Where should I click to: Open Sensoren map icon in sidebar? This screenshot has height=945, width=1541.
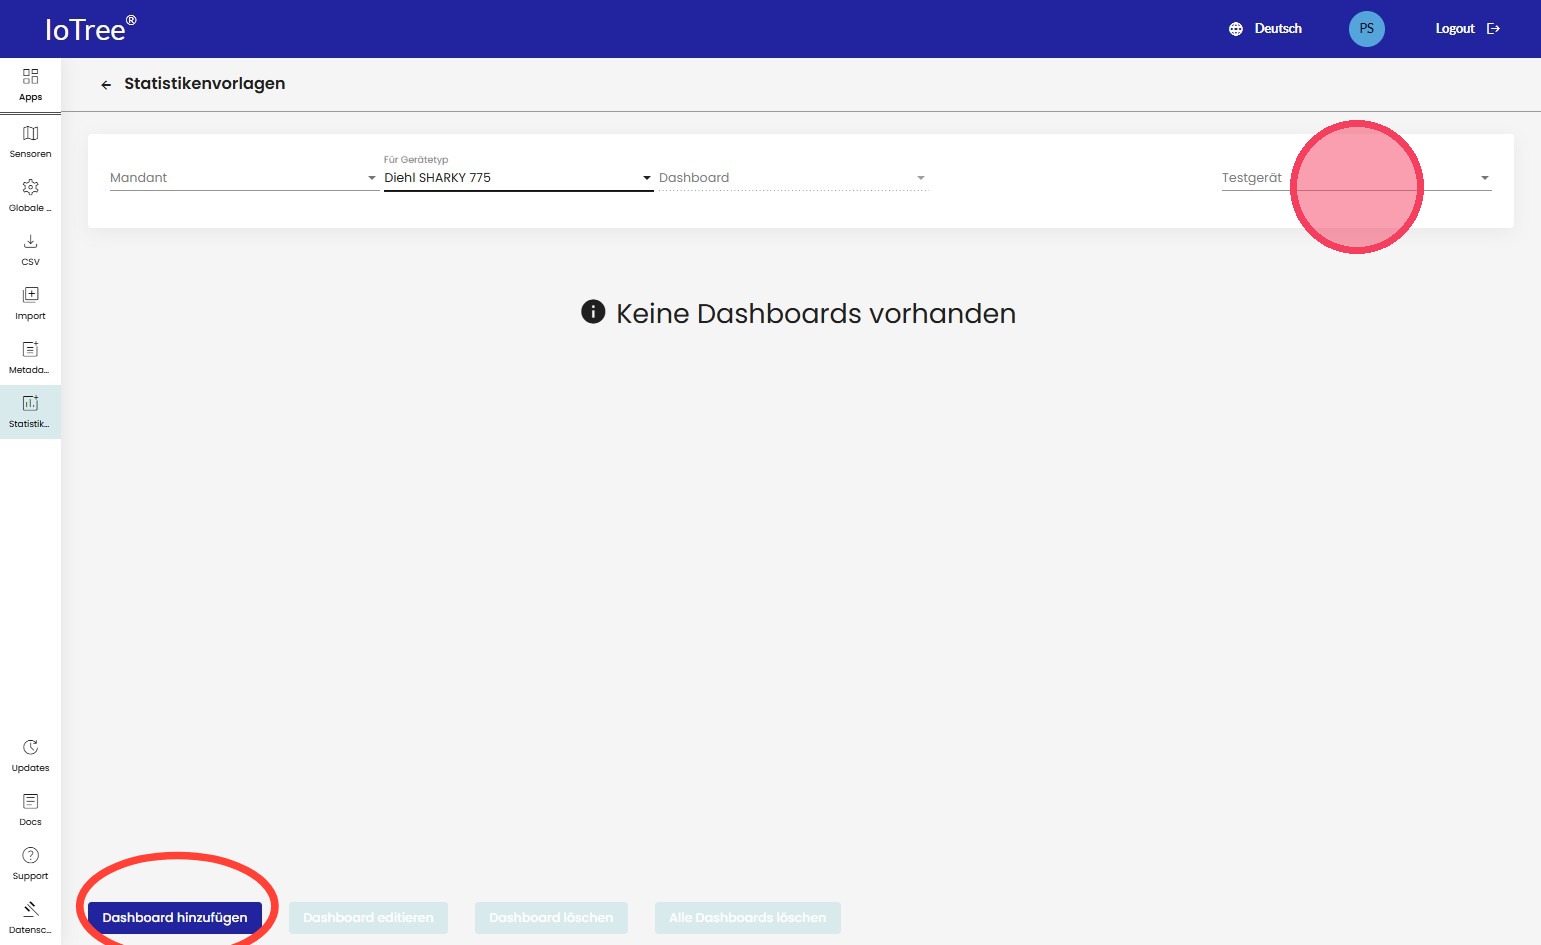30,134
